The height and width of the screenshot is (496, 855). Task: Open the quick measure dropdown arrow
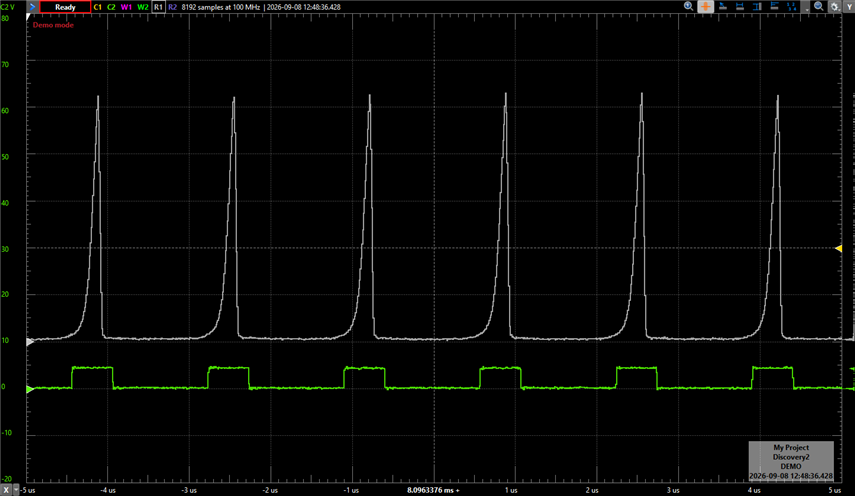tap(806, 9)
